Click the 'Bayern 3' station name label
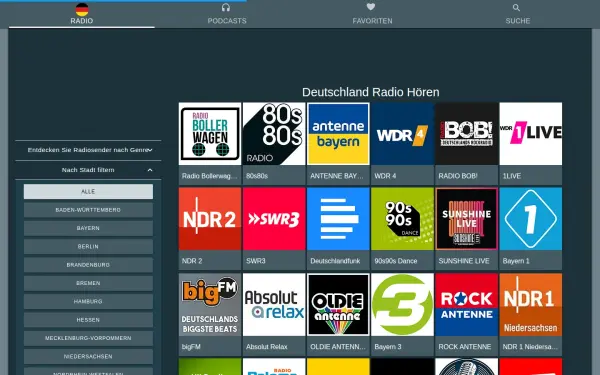600x375 pixels. [x=388, y=347]
